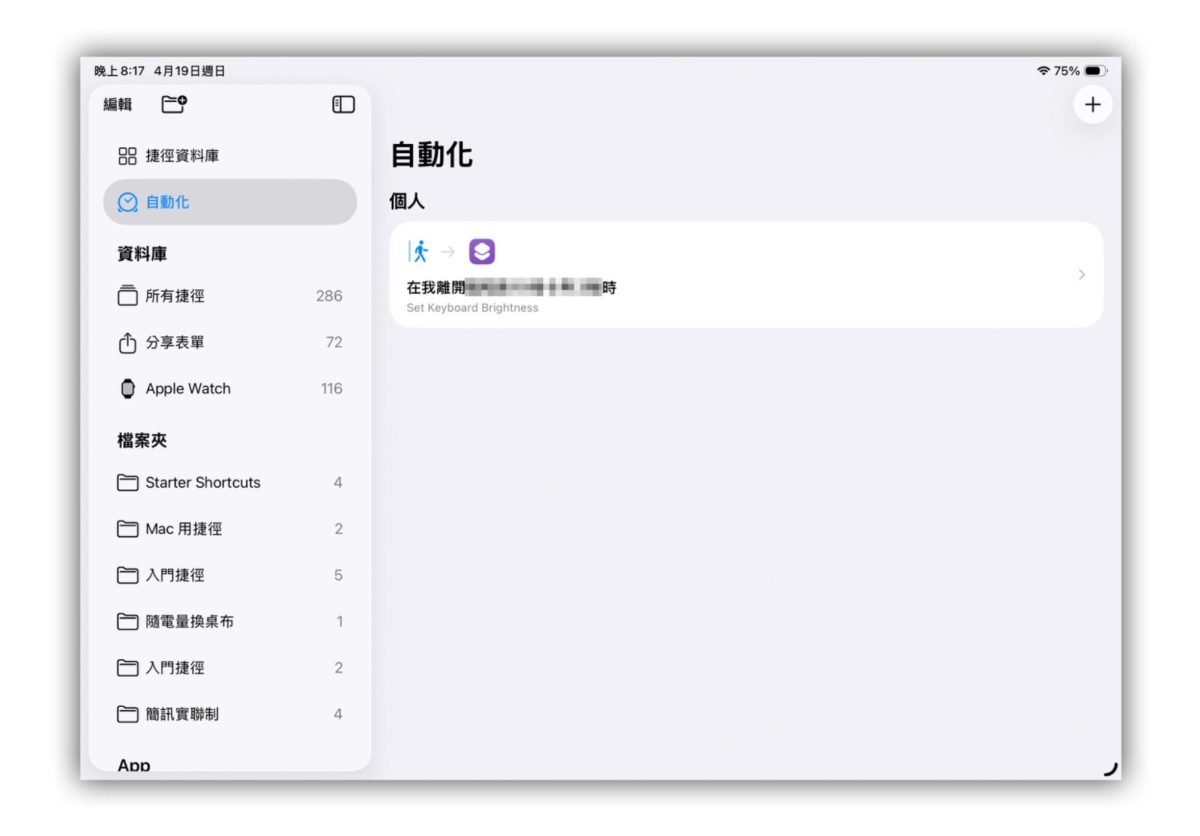This screenshot has height=836, width=1200.
Task: Click the 72 count for 分享表單
Action: tap(334, 342)
